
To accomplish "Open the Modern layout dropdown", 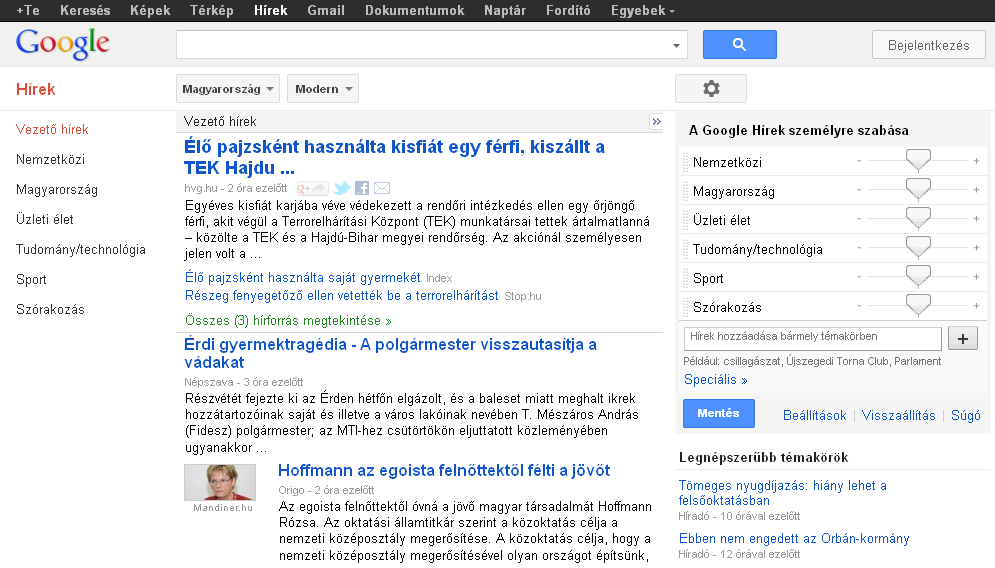I will coord(323,89).
